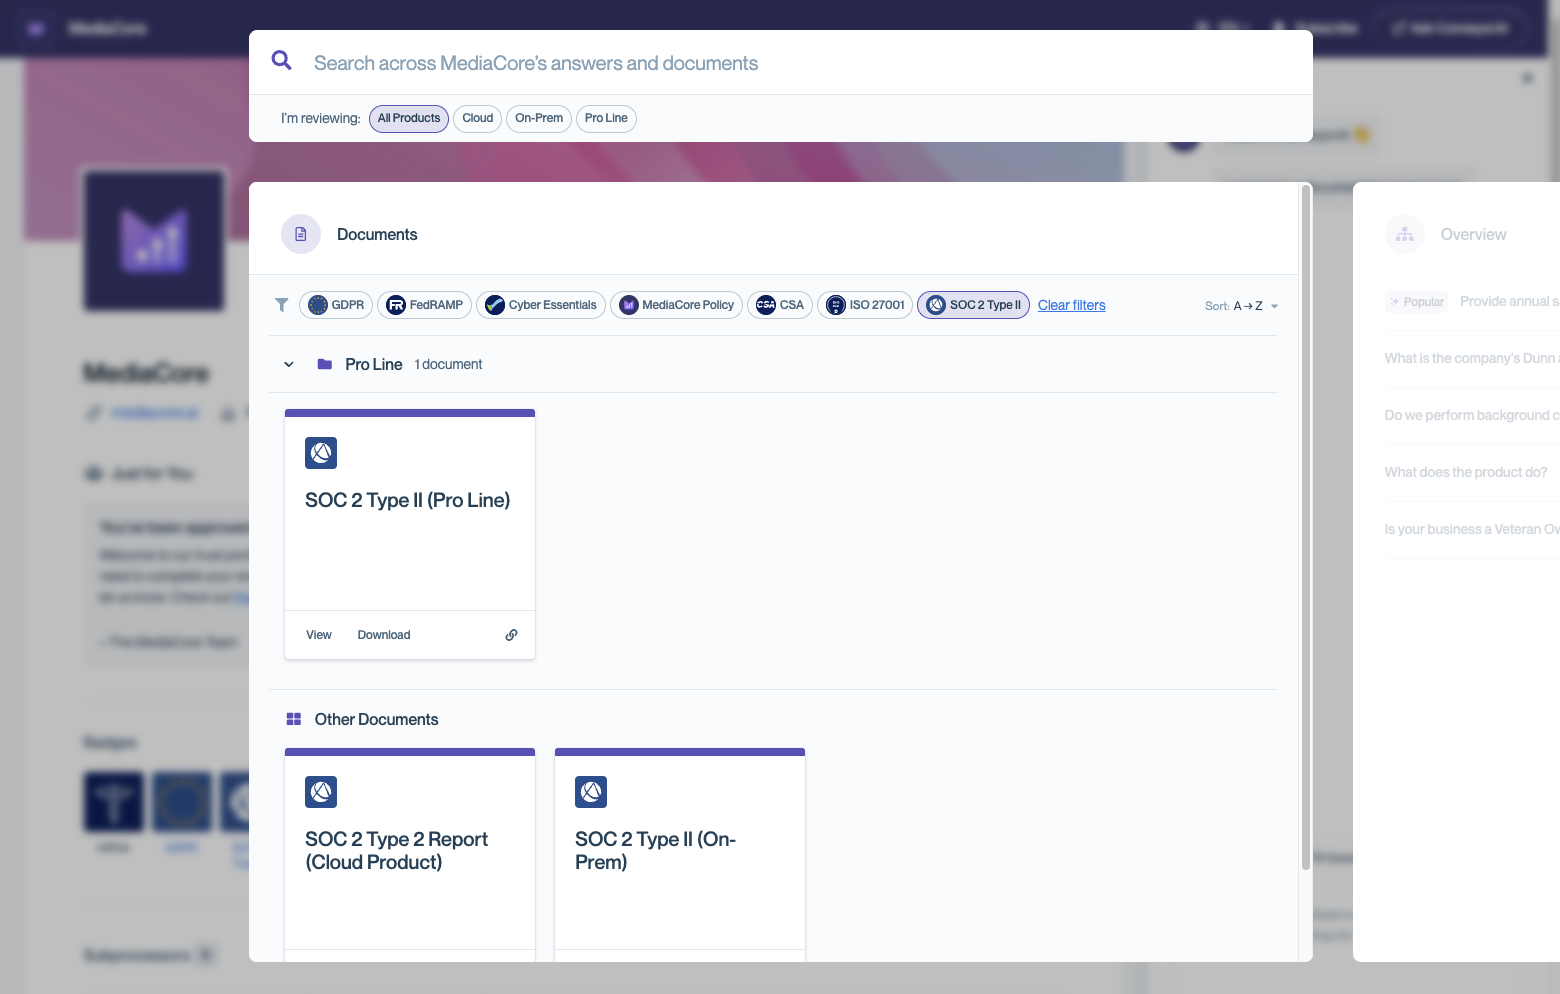Select the All Products reviewing chip

click(x=409, y=118)
